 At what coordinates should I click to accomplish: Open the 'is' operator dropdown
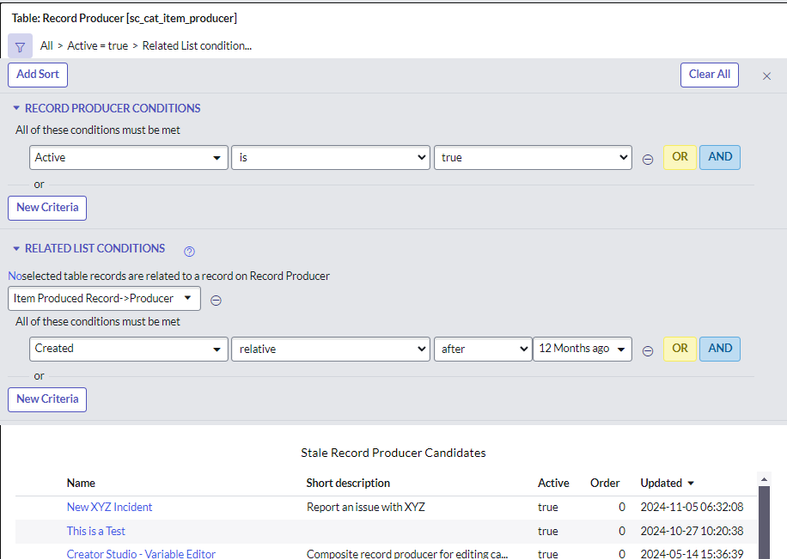click(x=331, y=158)
